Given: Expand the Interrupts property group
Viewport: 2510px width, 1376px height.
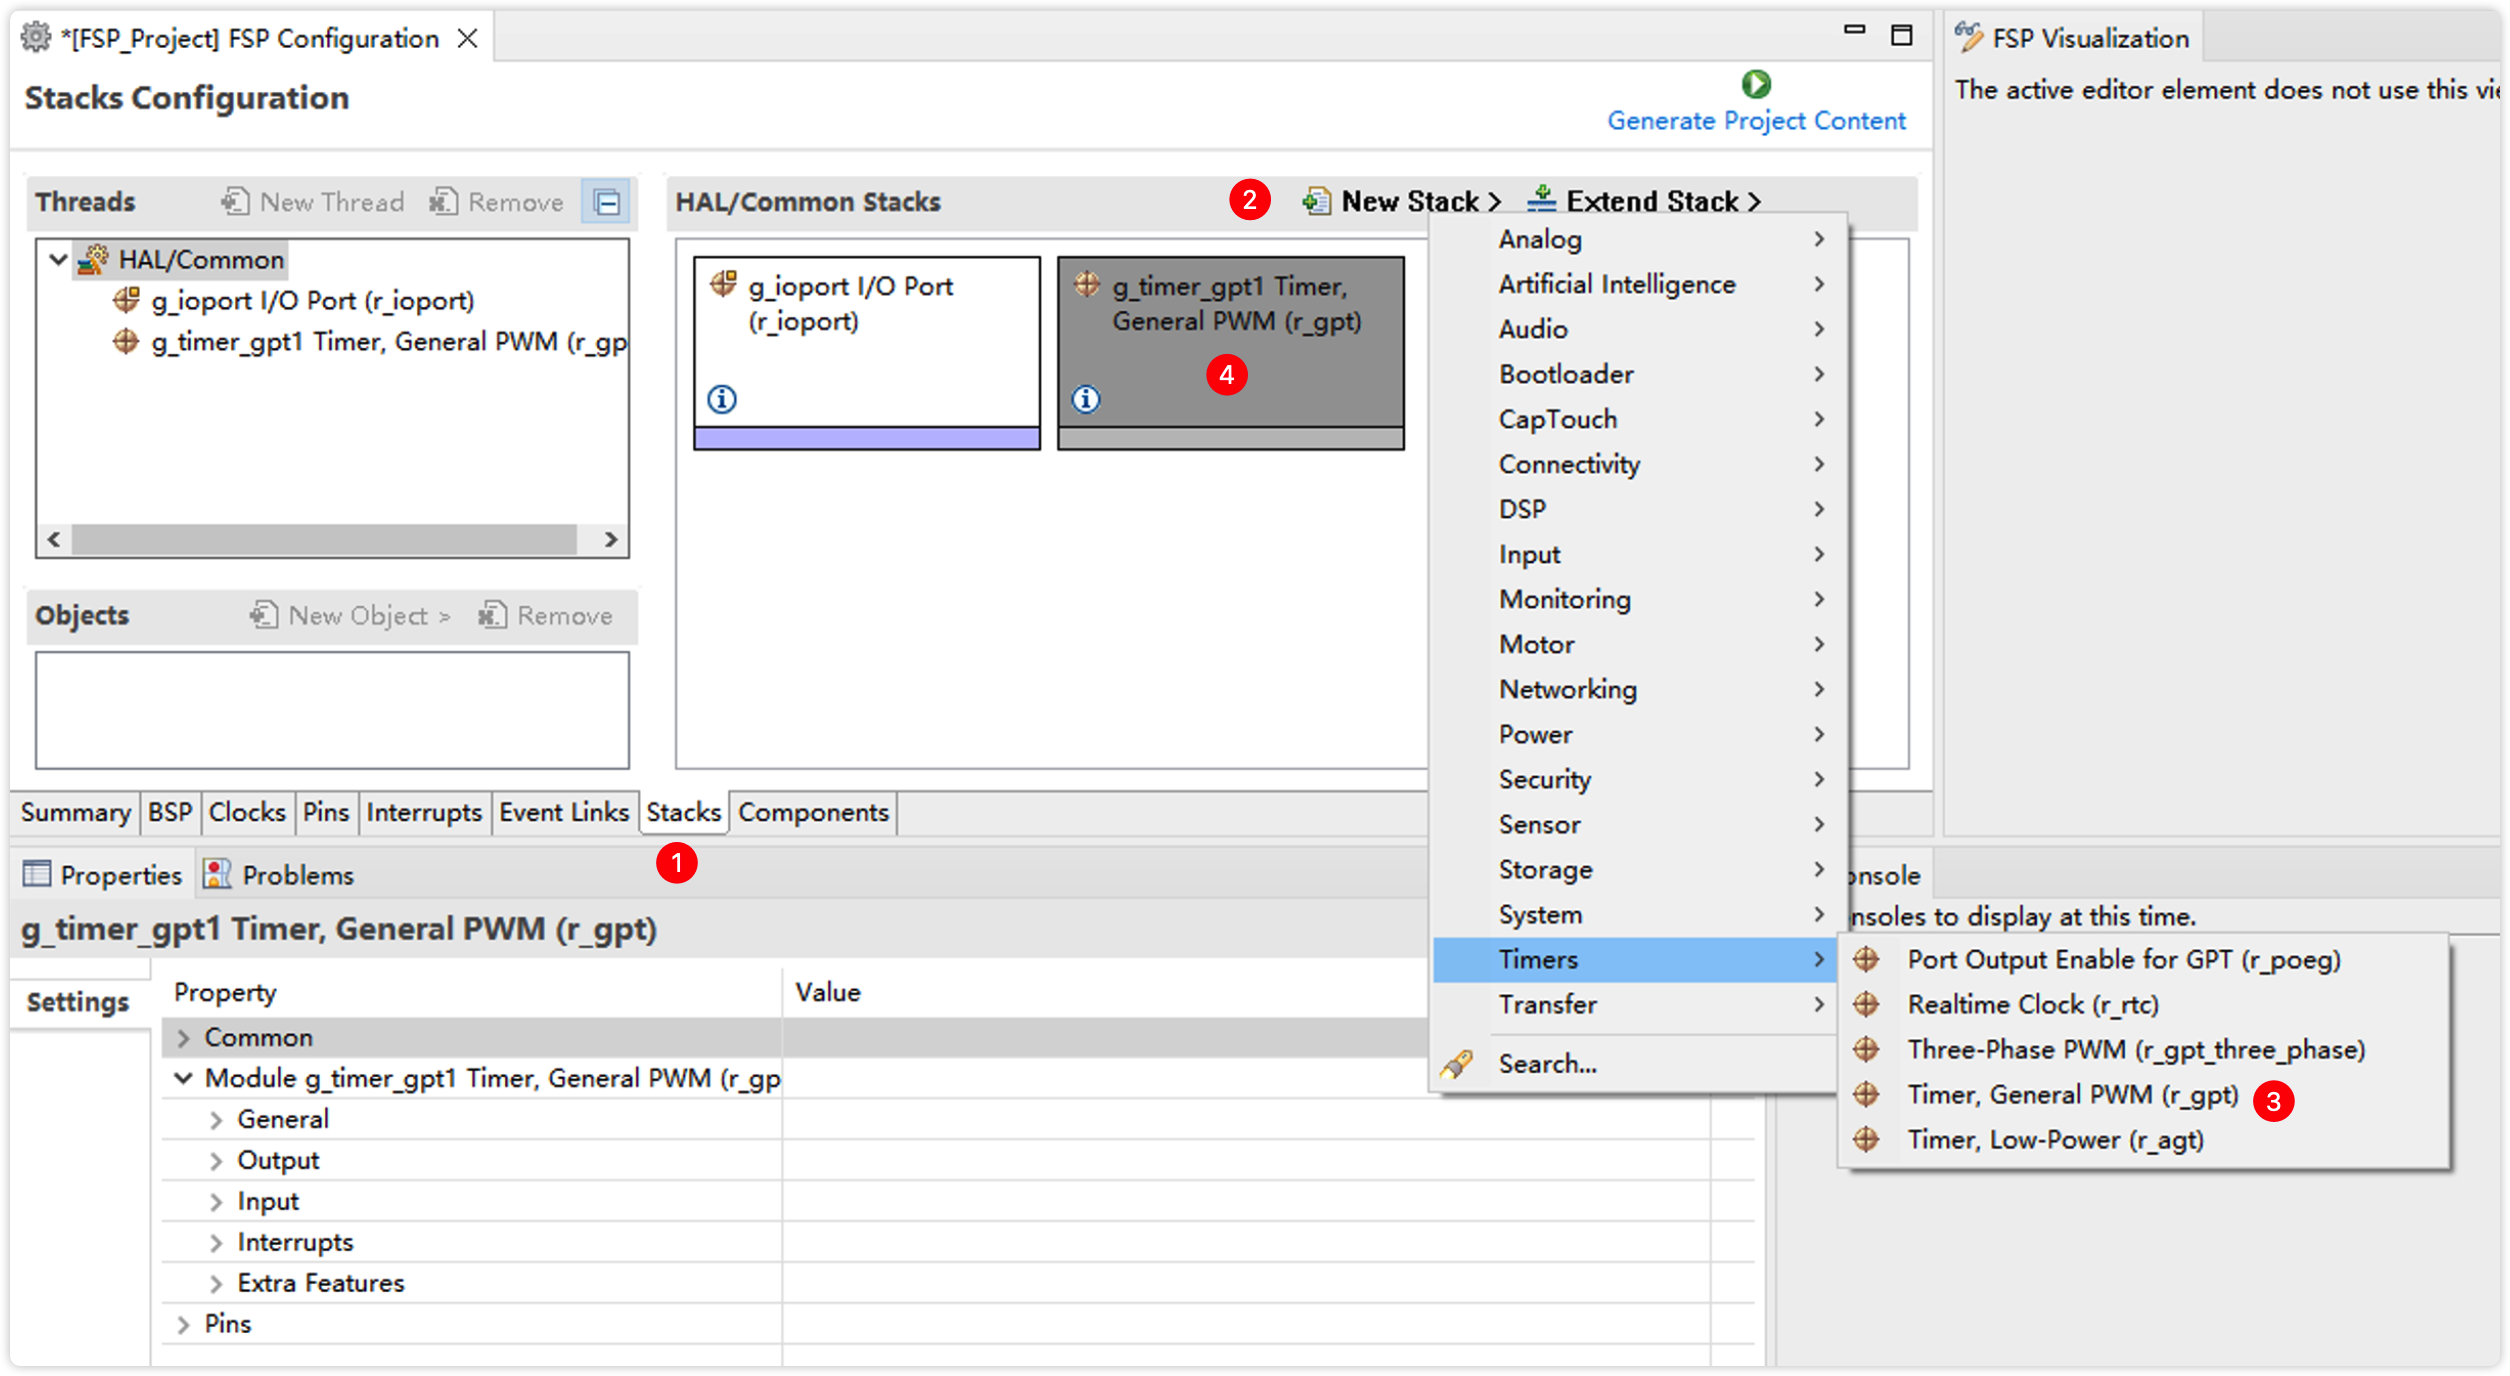Looking at the screenshot, I should [x=215, y=1243].
